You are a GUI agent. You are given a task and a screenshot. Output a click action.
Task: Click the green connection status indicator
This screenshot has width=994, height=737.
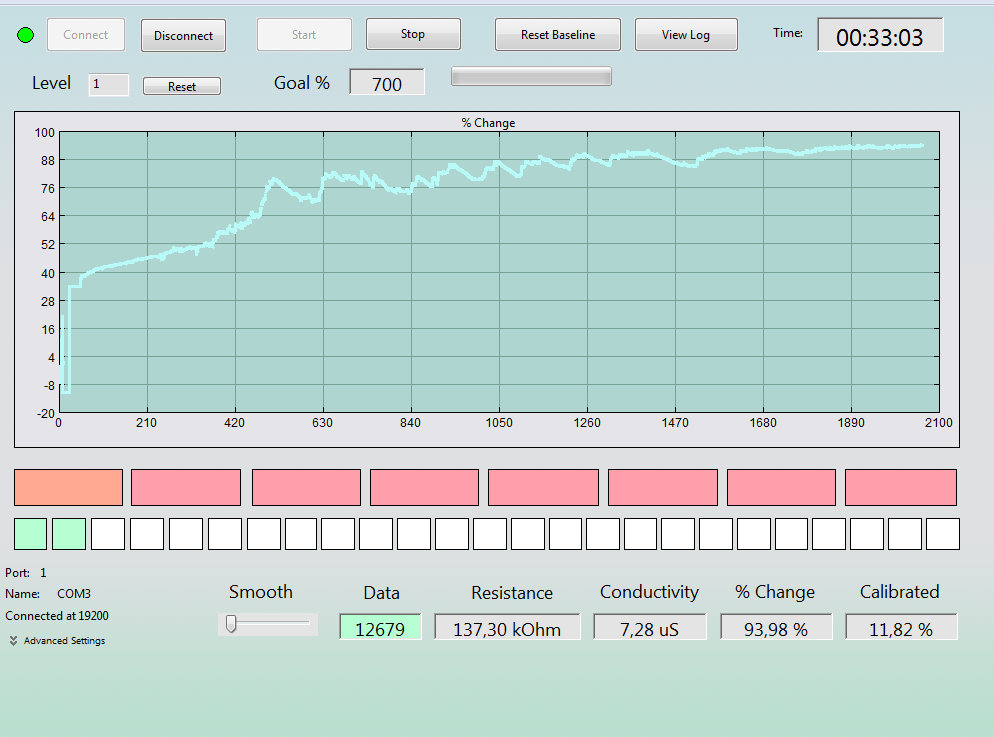tap(25, 35)
